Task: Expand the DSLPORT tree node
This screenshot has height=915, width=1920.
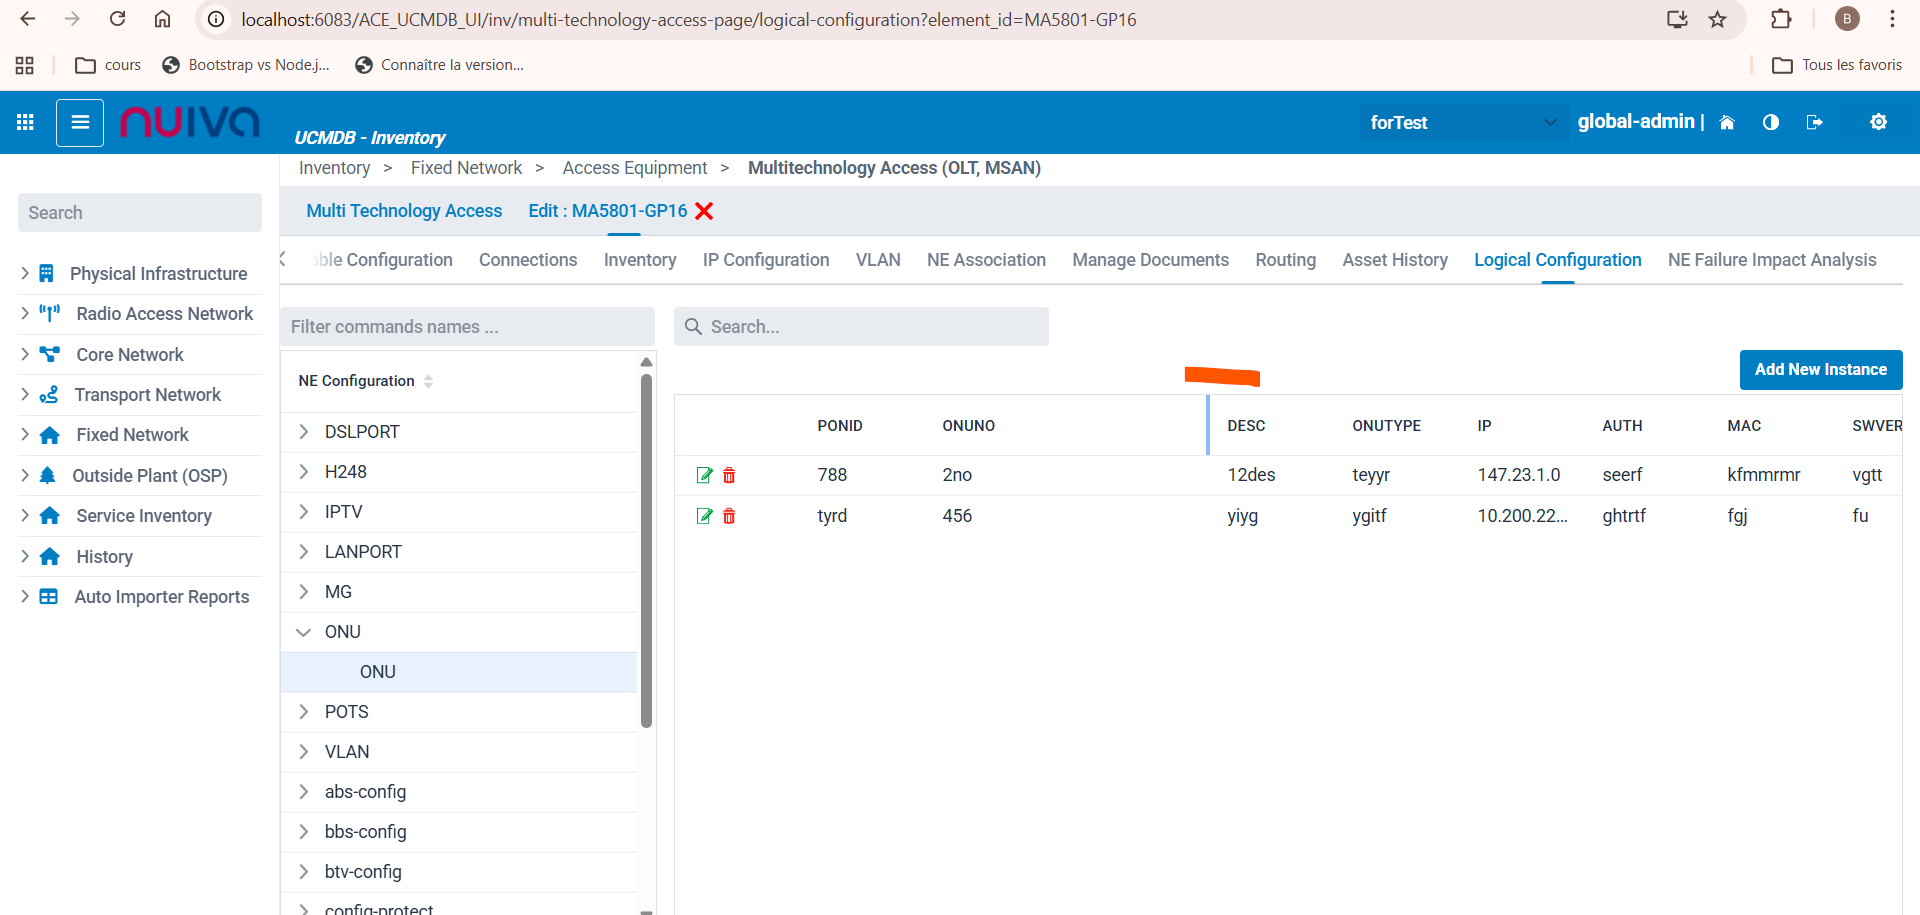Action: 304,432
